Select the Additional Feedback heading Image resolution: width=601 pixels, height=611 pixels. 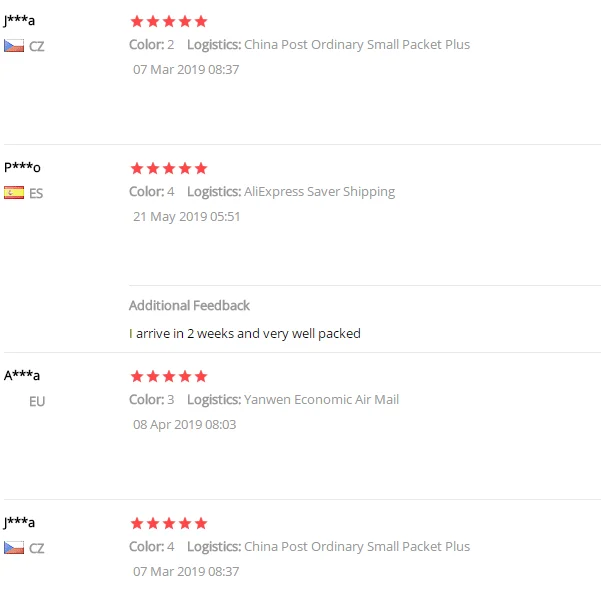click(x=189, y=306)
